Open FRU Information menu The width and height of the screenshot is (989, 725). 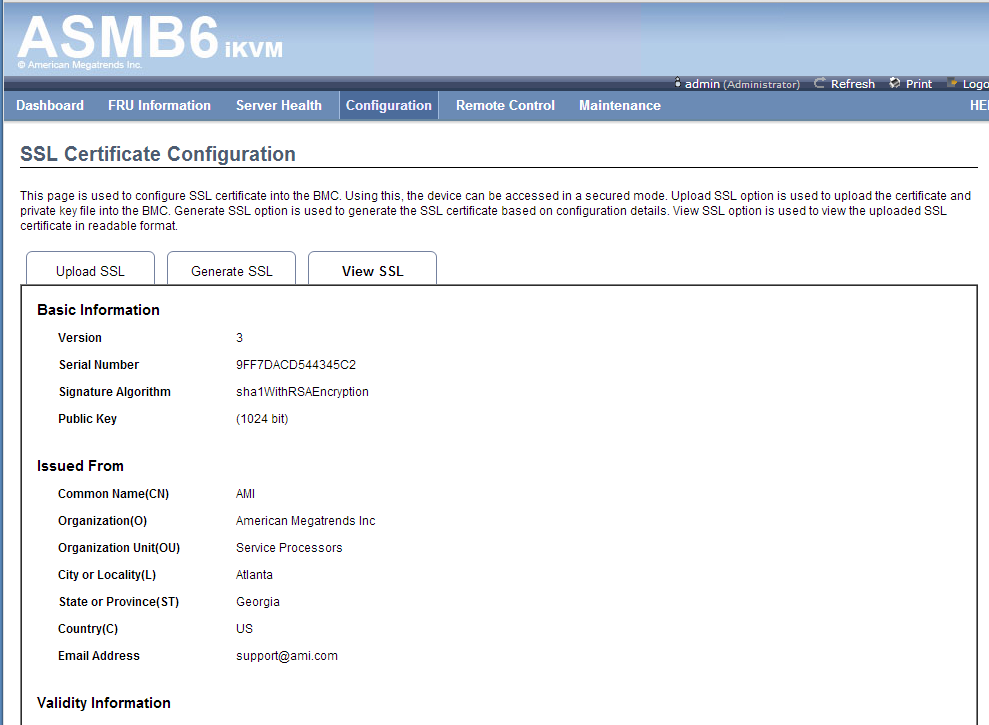click(160, 105)
